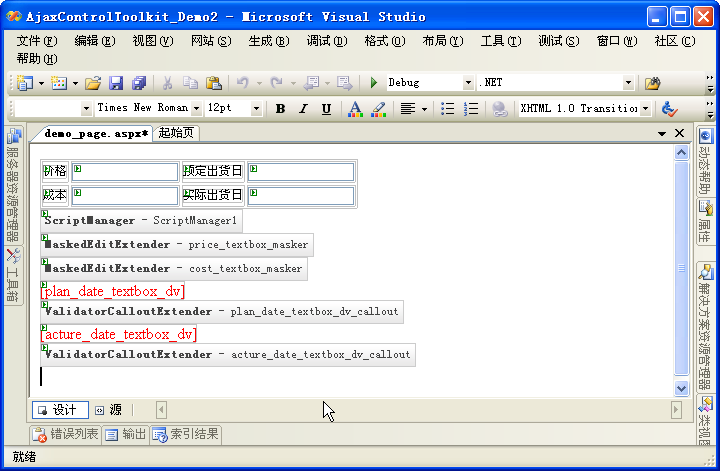Click the Undo arrow icon
The width and height of the screenshot is (720, 471).
click(243, 83)
